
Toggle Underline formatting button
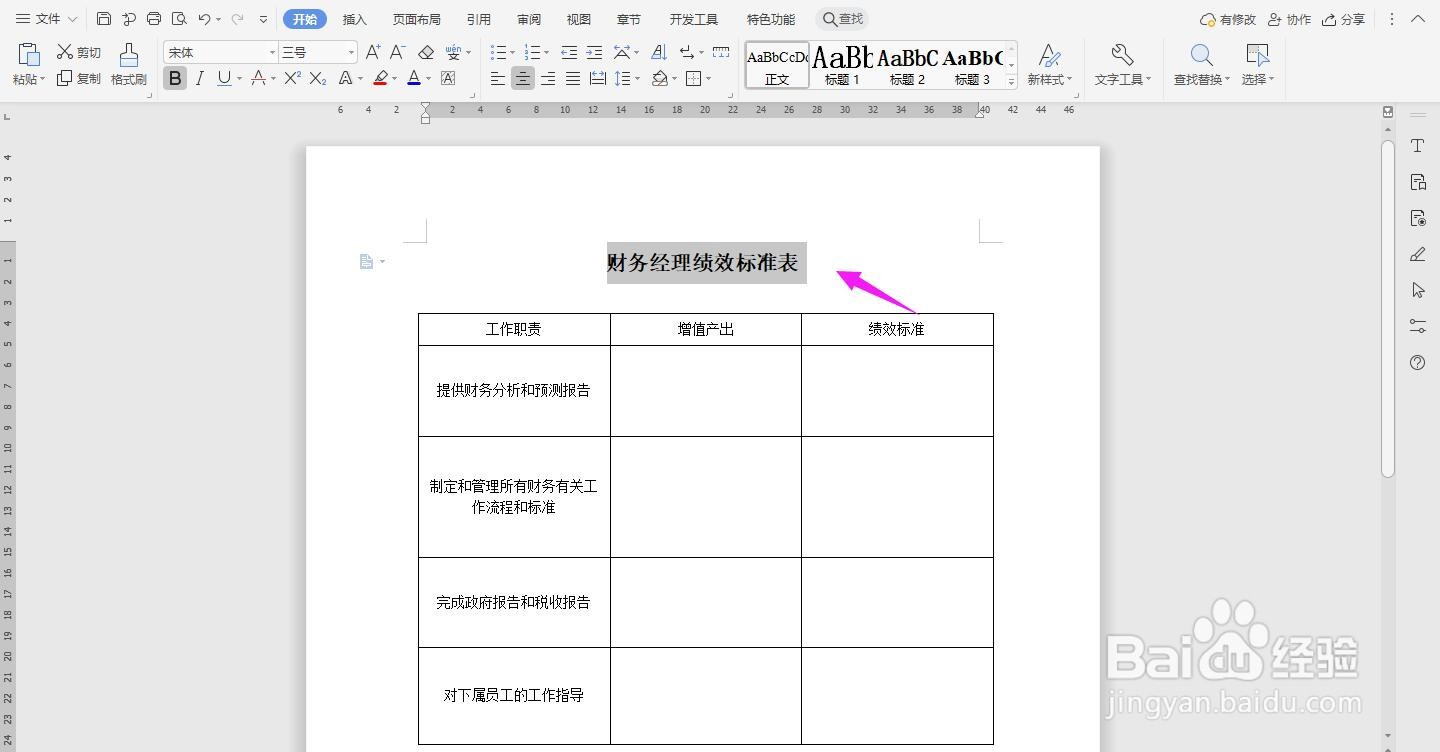click(x=223, y=78)
